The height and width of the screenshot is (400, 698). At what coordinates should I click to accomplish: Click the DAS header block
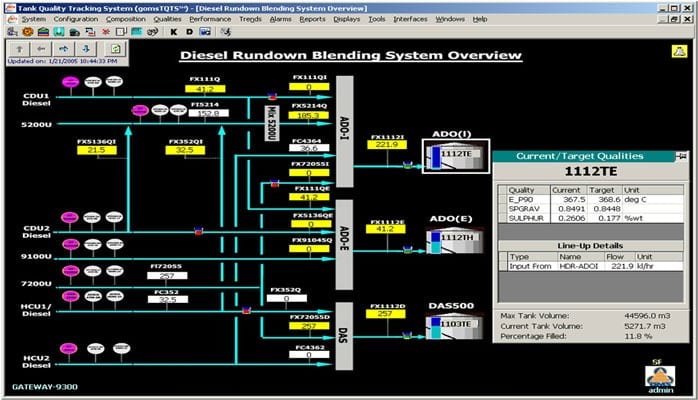(x=344, y=336)
